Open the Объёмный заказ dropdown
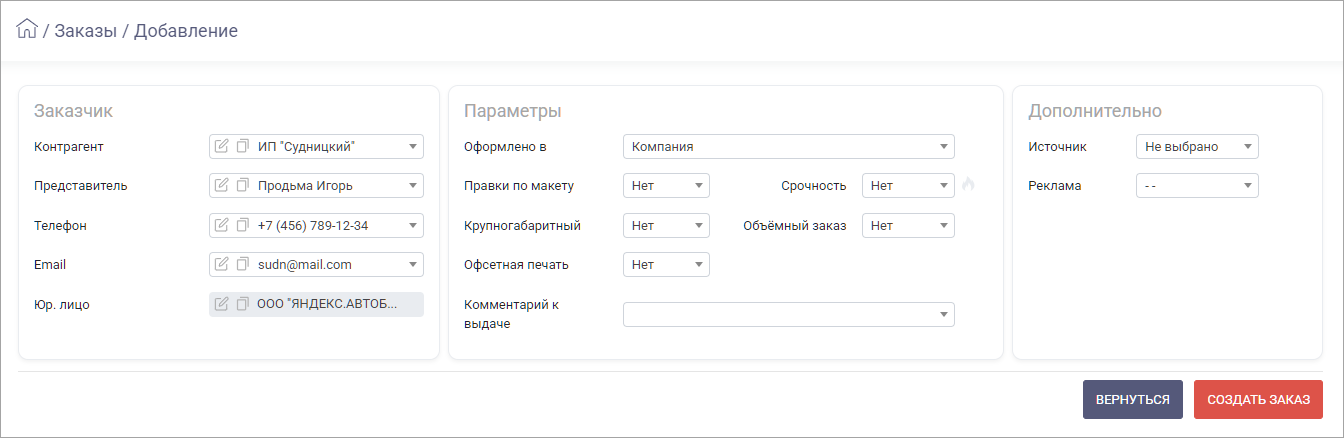Viewport: 1344px width, 438px height. (x=908, y=225)
